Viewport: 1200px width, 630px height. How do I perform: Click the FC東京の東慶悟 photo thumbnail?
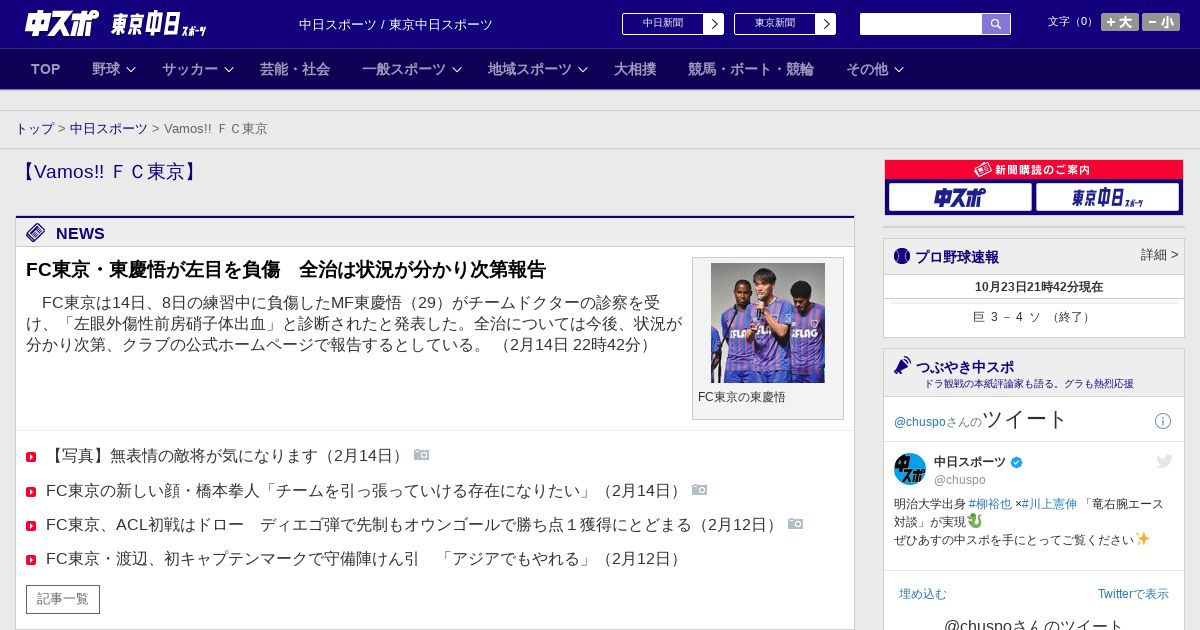768,323
